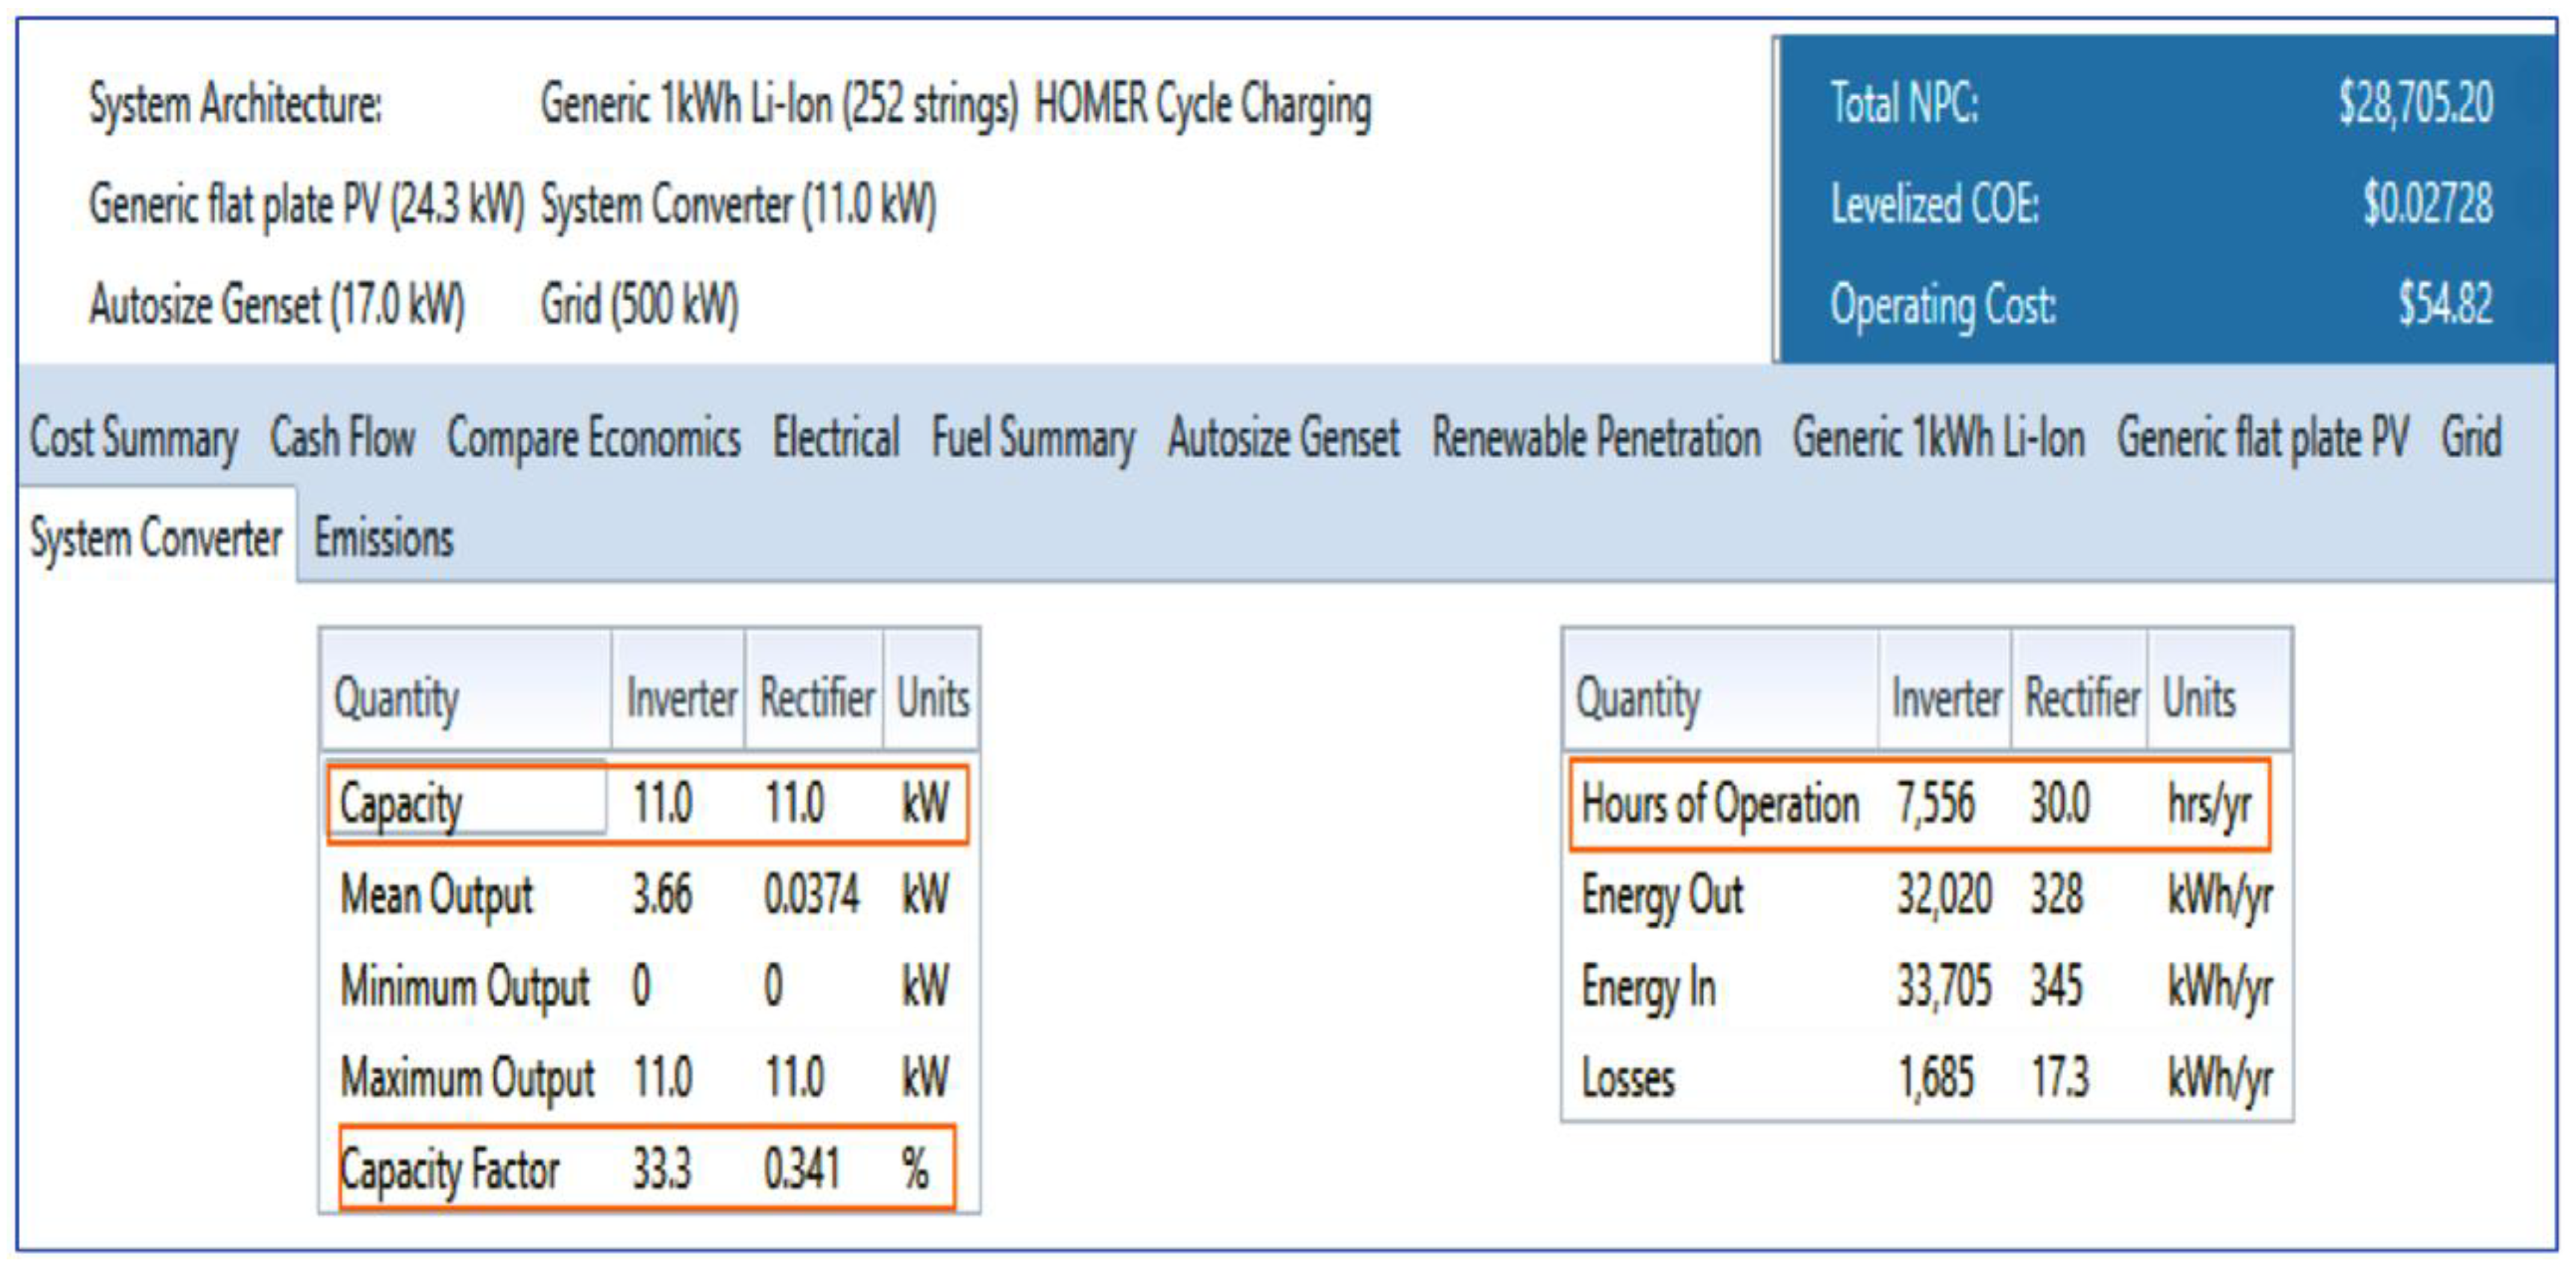Switch to Renewable Penetration tab
Screen dimensions: 2576x1272
1595,438
